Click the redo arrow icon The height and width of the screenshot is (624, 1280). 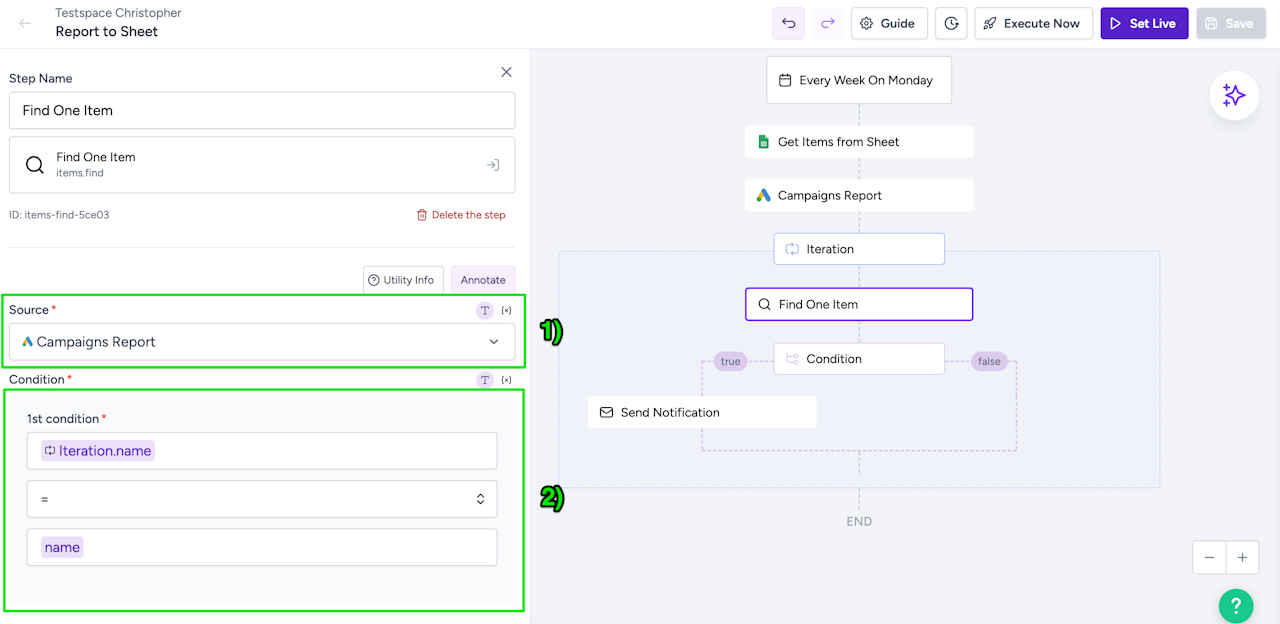click(827, 23)
